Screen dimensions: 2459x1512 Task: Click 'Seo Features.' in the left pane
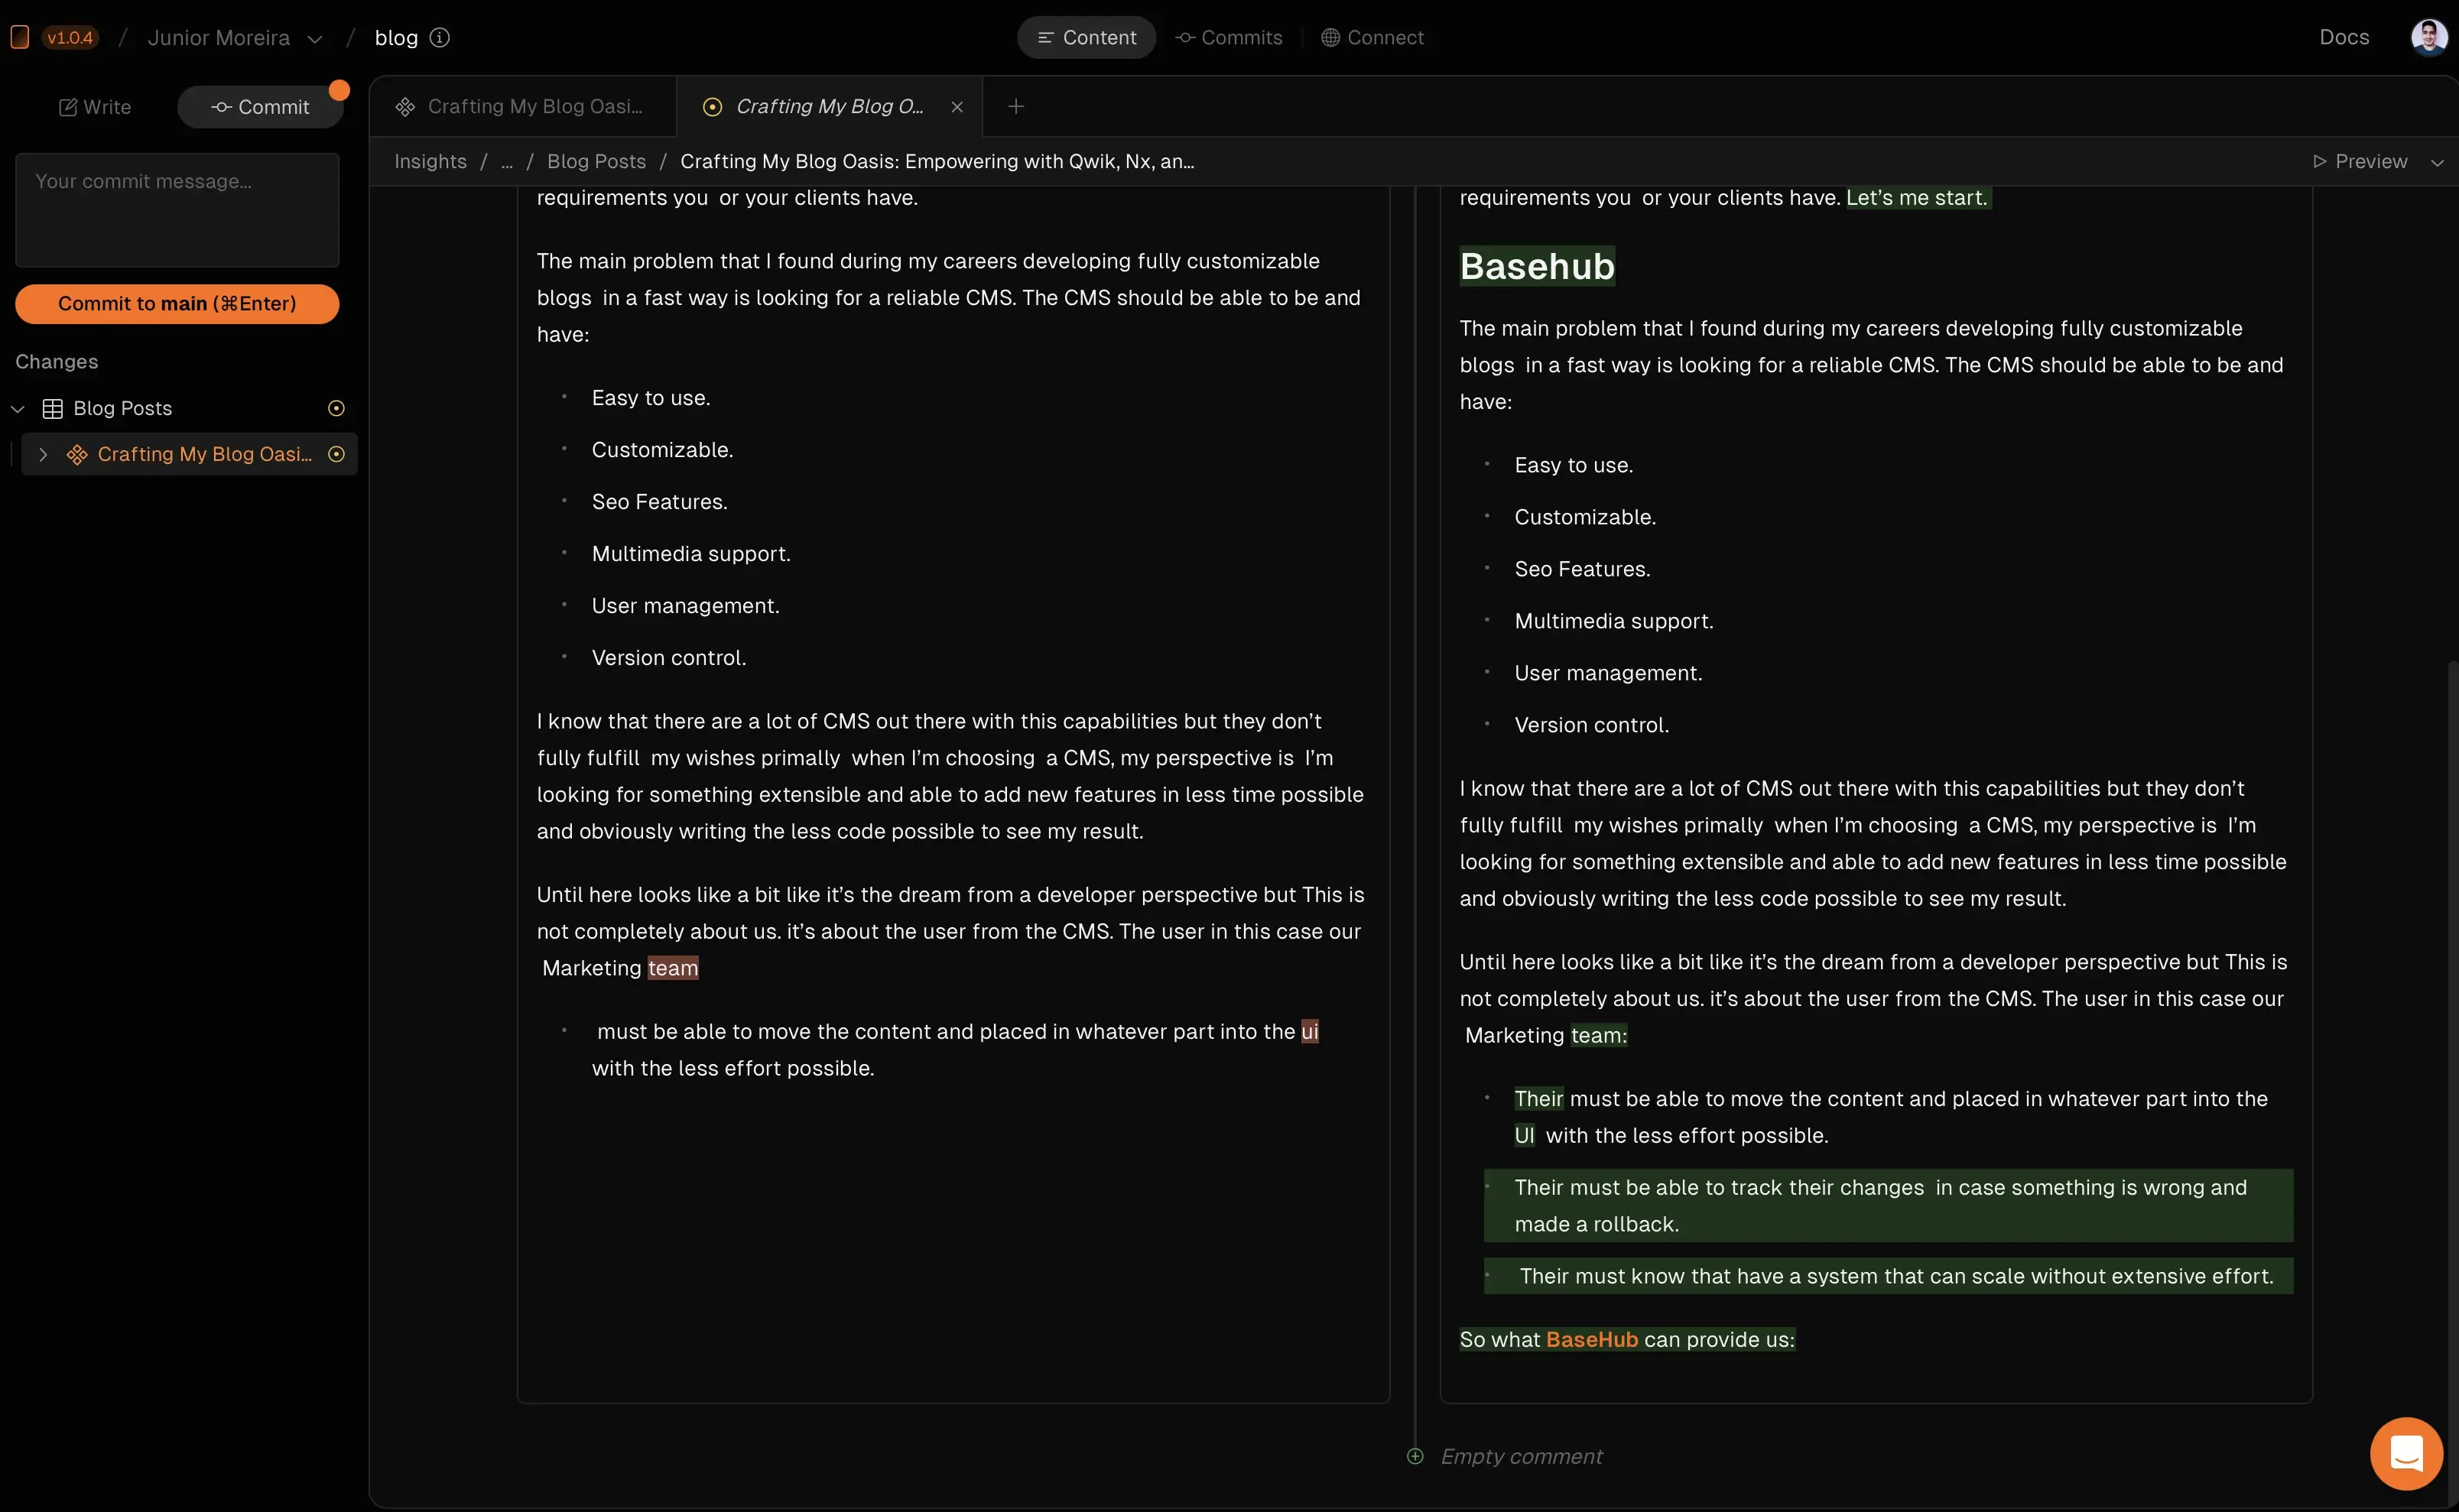[x=659, y=502]
